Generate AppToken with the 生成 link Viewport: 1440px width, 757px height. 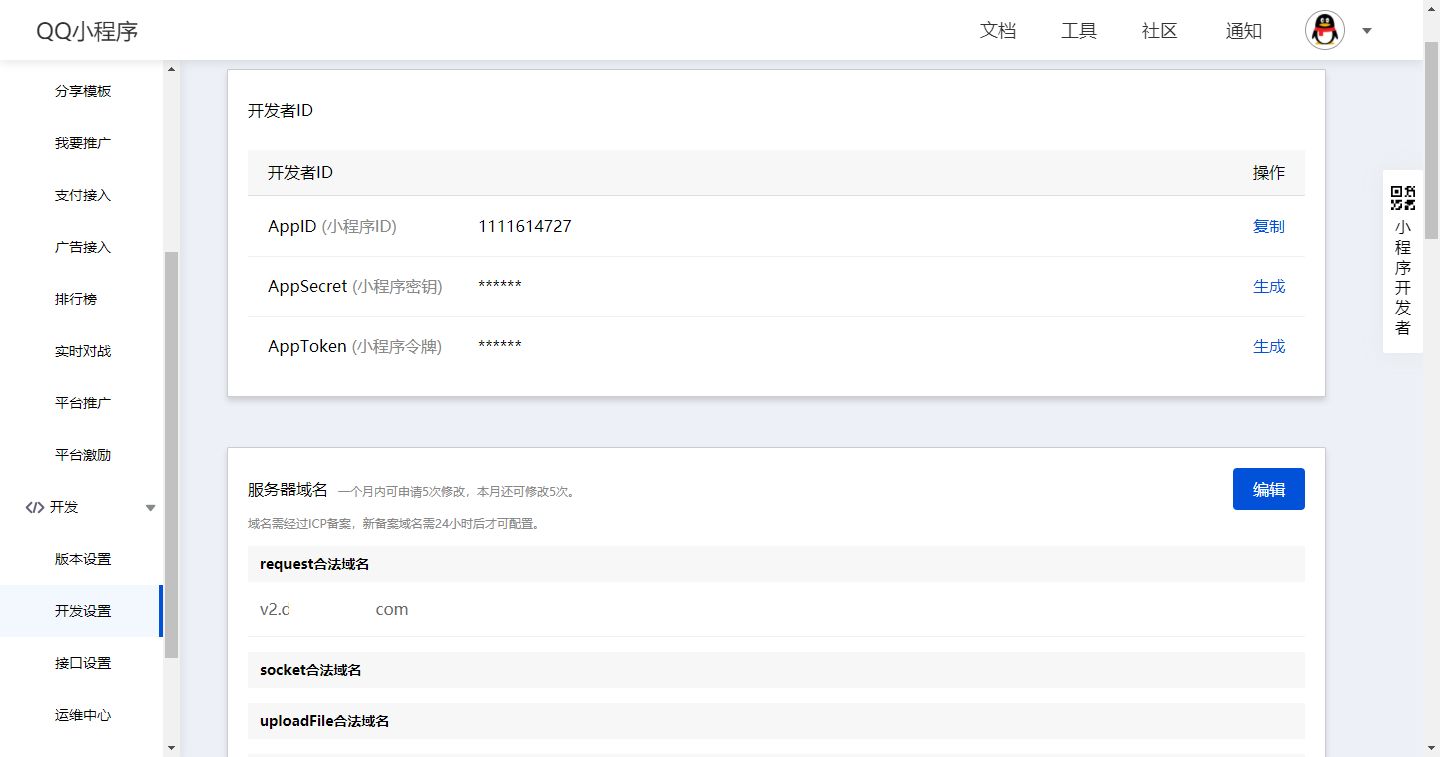[1268, 346]
